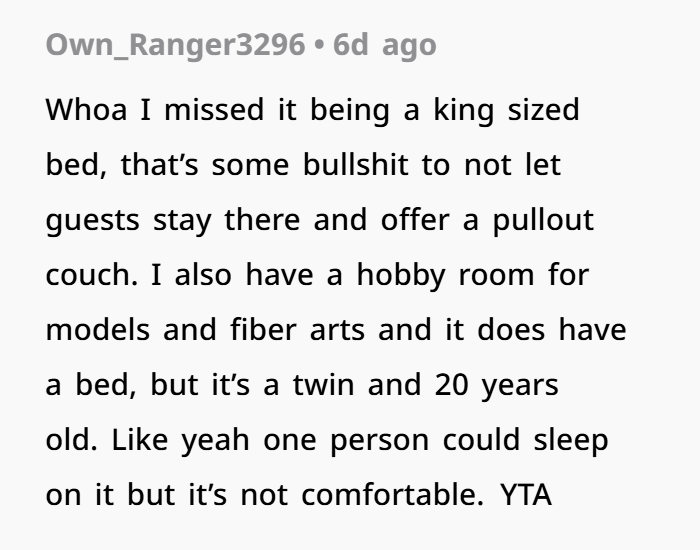This screenshot has width=700, height=550.
Task: Click the phrase king sized
Action: click(x=506, y=110)
